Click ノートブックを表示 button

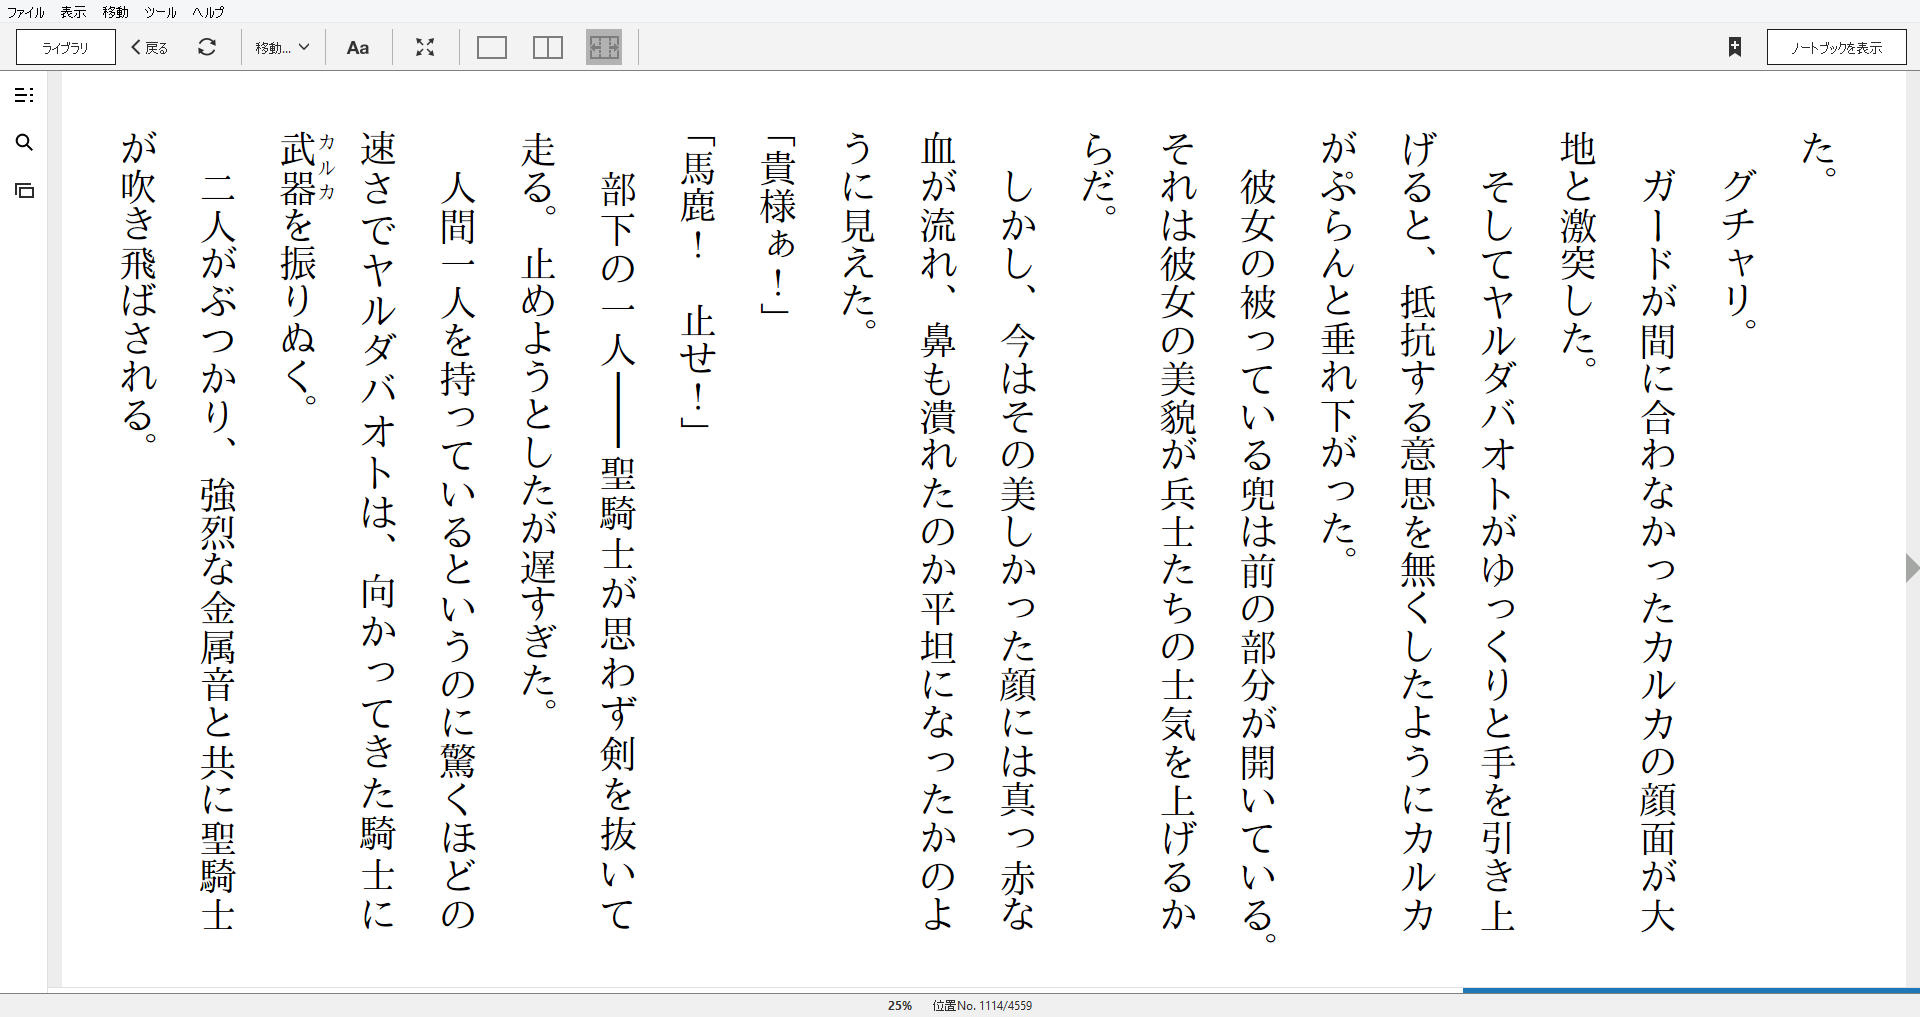[x=1836, y=47]
